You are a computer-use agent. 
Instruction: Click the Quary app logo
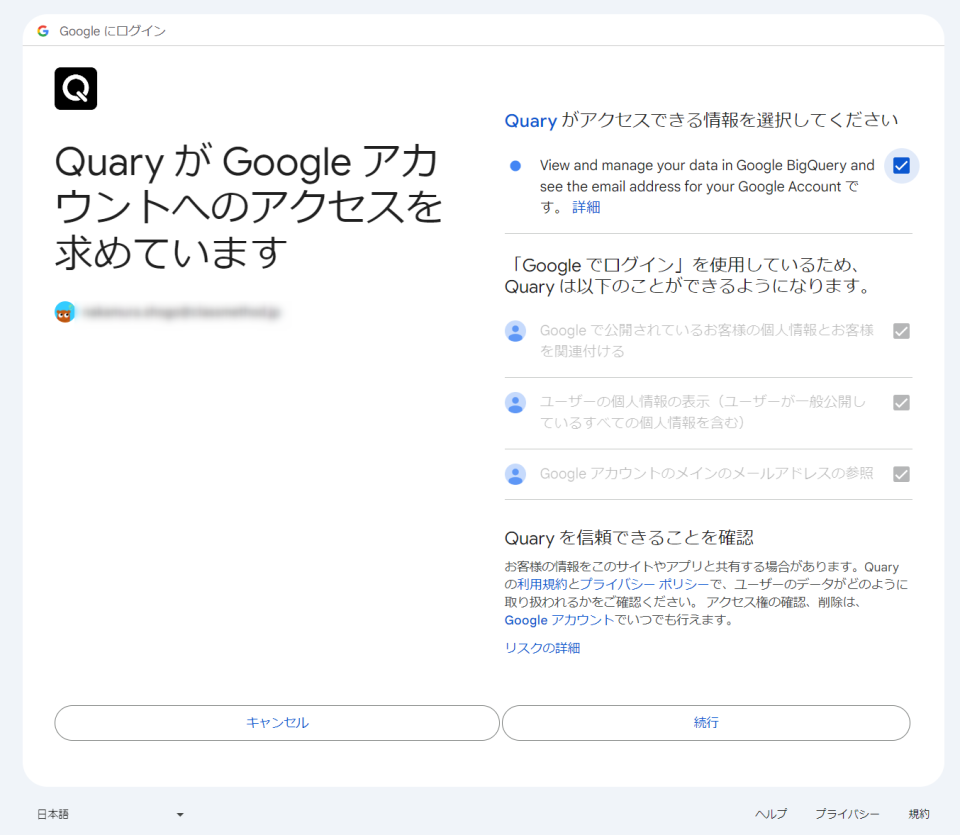pos(75,88)
